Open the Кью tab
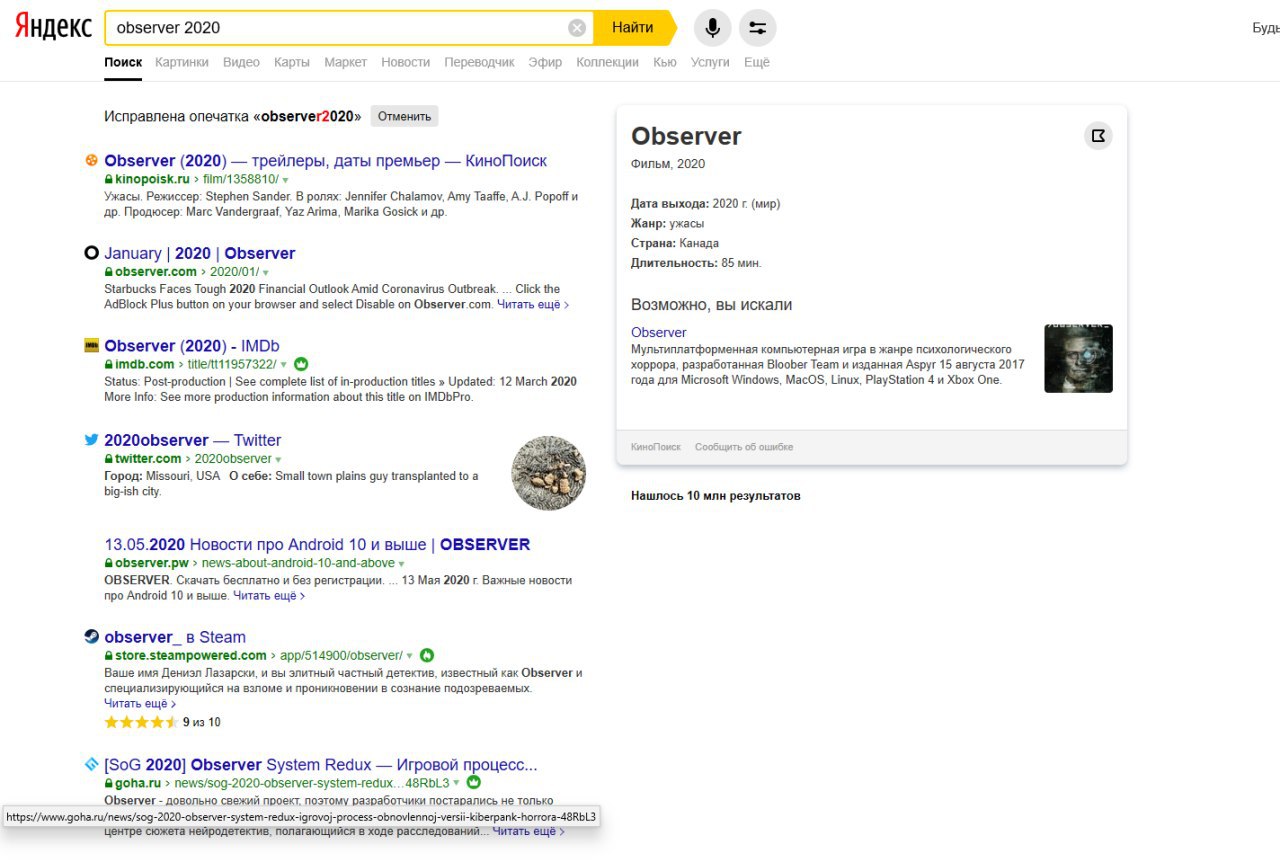 click(664, 62)
